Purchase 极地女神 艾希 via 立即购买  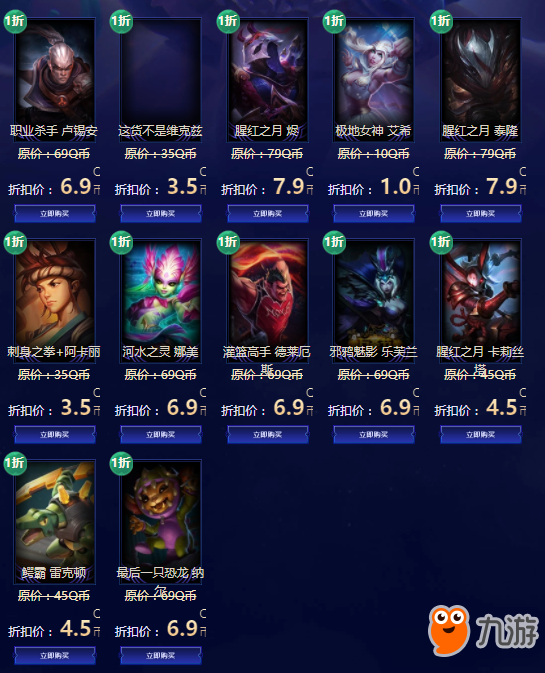click(x=374, y=213)
